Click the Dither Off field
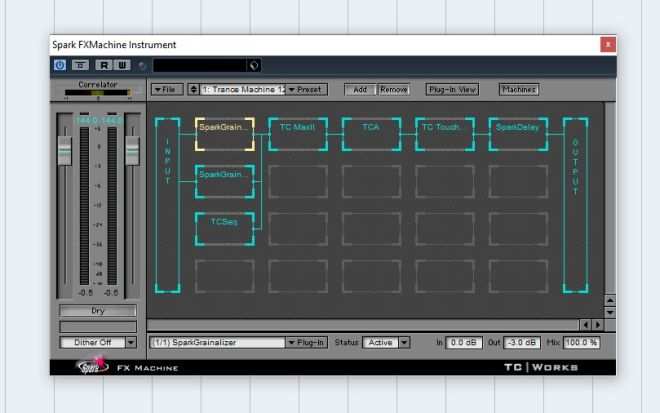Viewport: 660px width, 413px height. click(x=93, y=342)
